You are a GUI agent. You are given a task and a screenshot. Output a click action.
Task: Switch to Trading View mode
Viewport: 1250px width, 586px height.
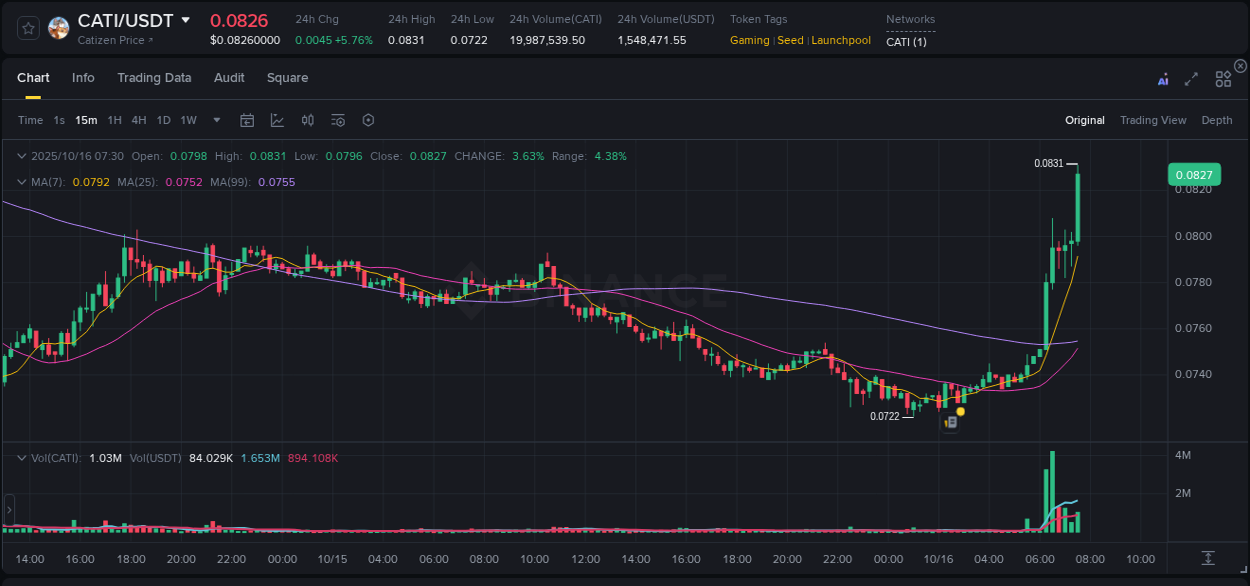(1153, 120)
